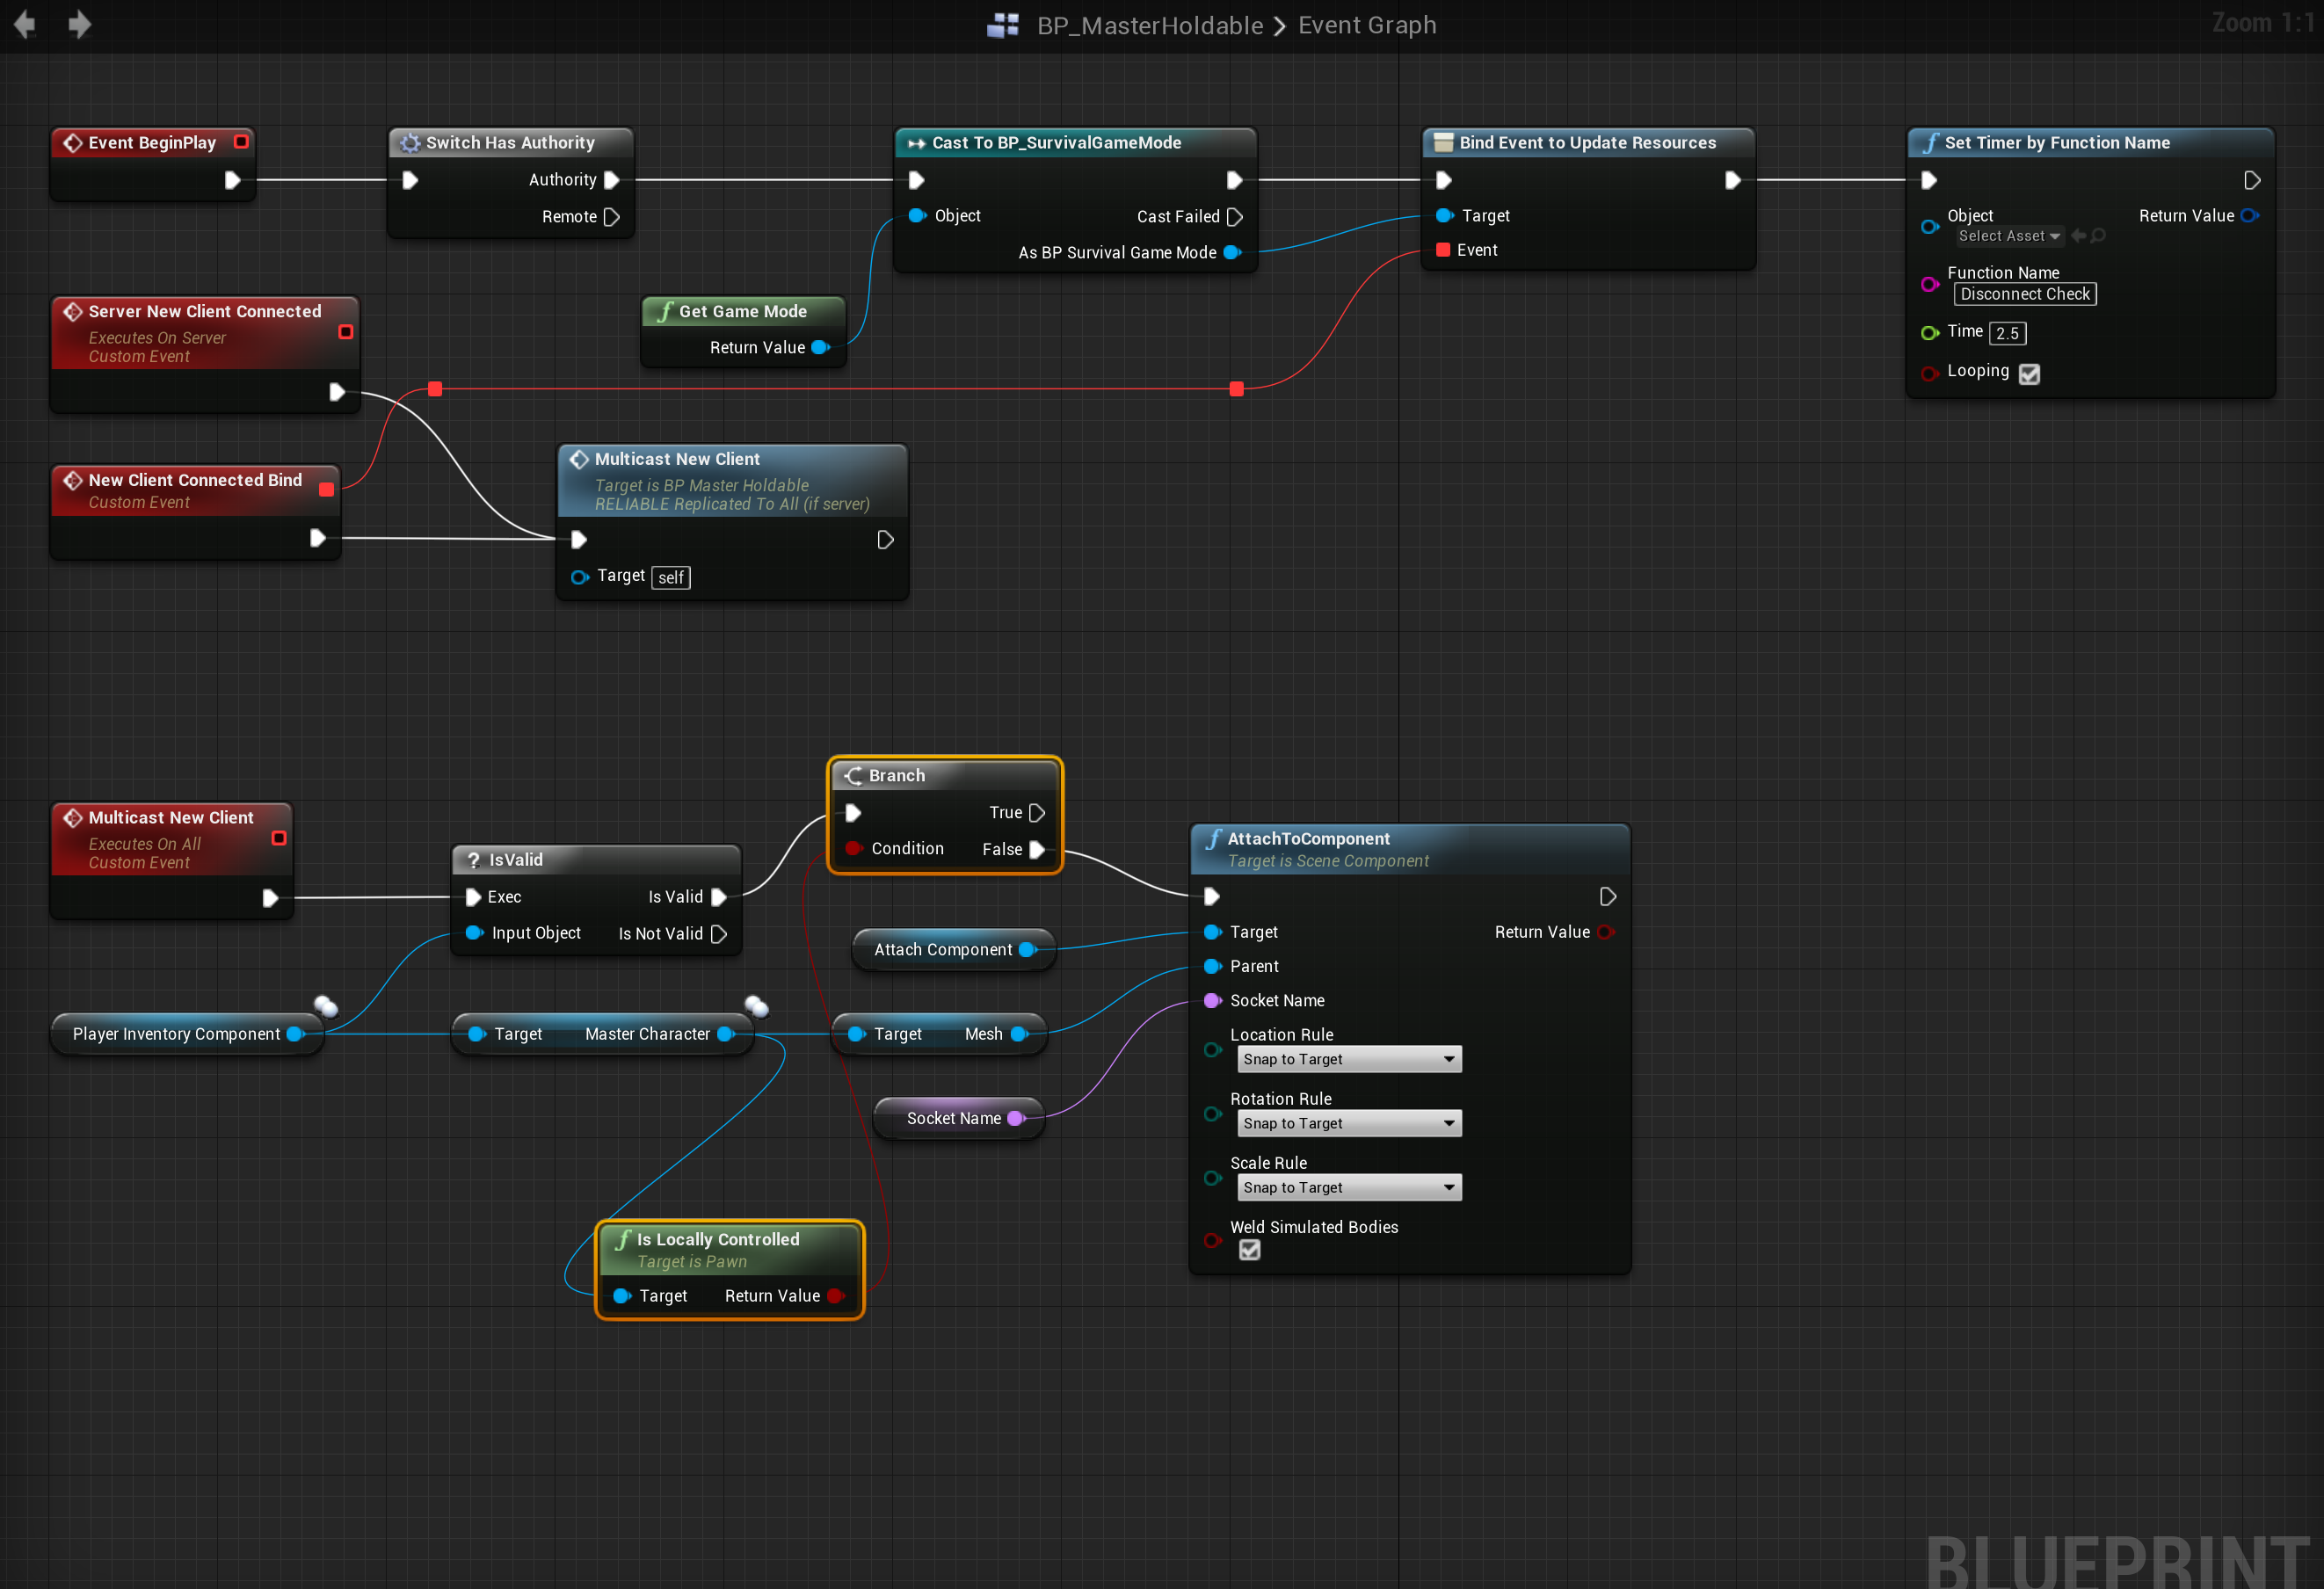Click the Switch Has Authority gear icon
This screenshot has height=1589, width=2324.
click(410, 143)
